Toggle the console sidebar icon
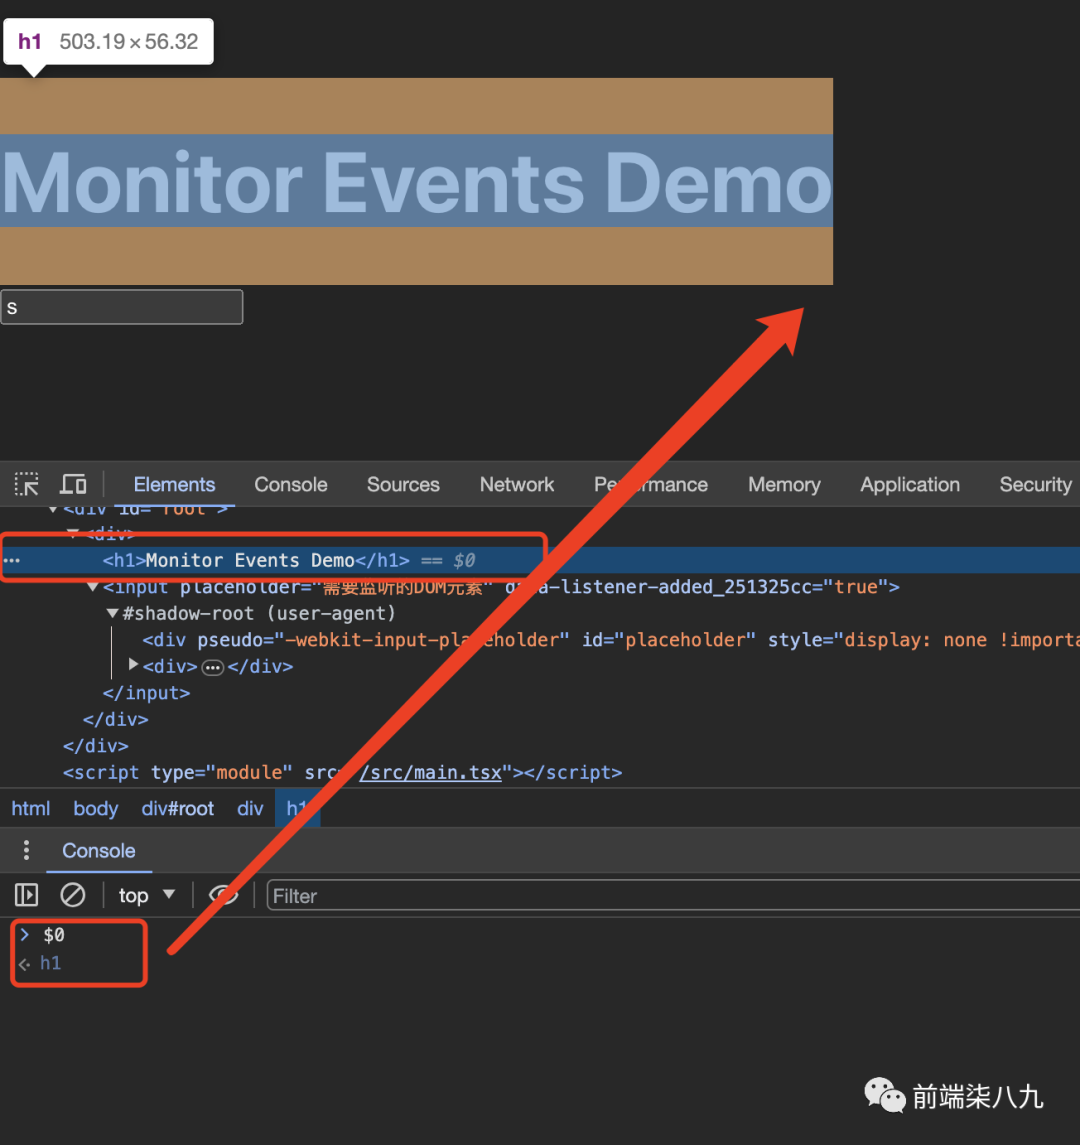Viewport: 1080px width, 1145px height. pyautogui.click(x=26, y=895)
